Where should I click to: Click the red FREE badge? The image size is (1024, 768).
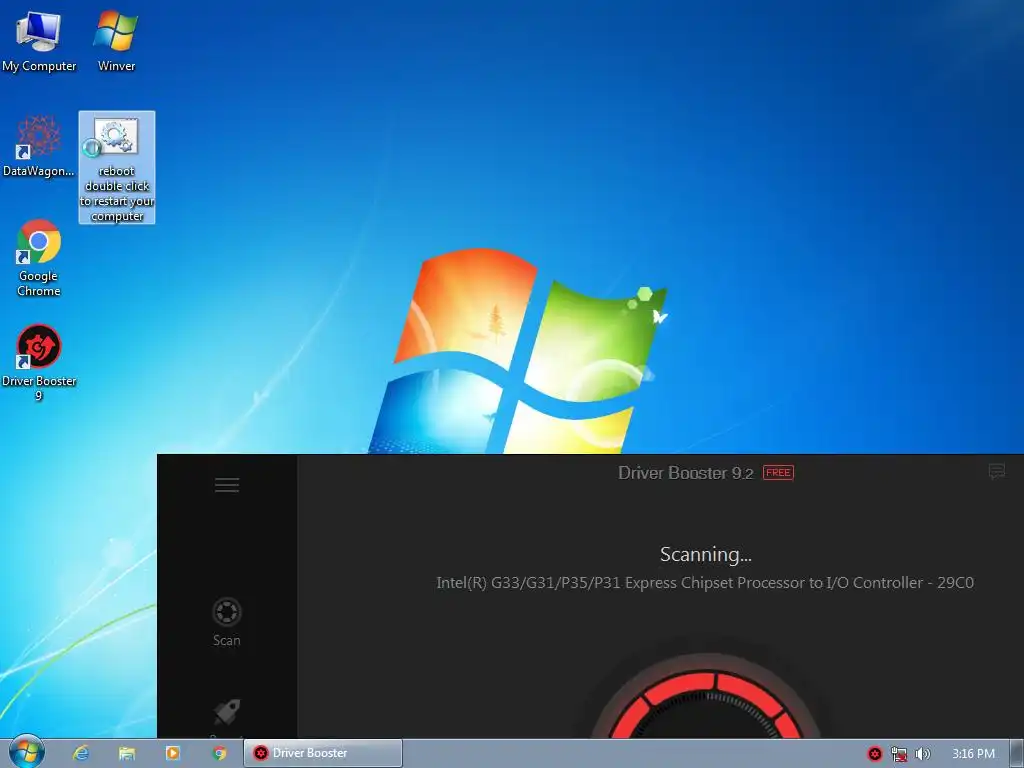778,472
